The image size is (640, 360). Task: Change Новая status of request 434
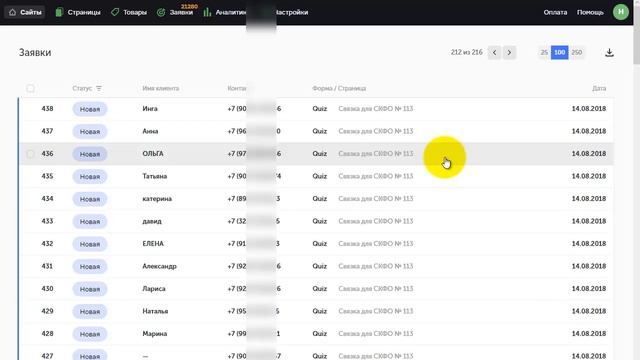click(90, 199)
